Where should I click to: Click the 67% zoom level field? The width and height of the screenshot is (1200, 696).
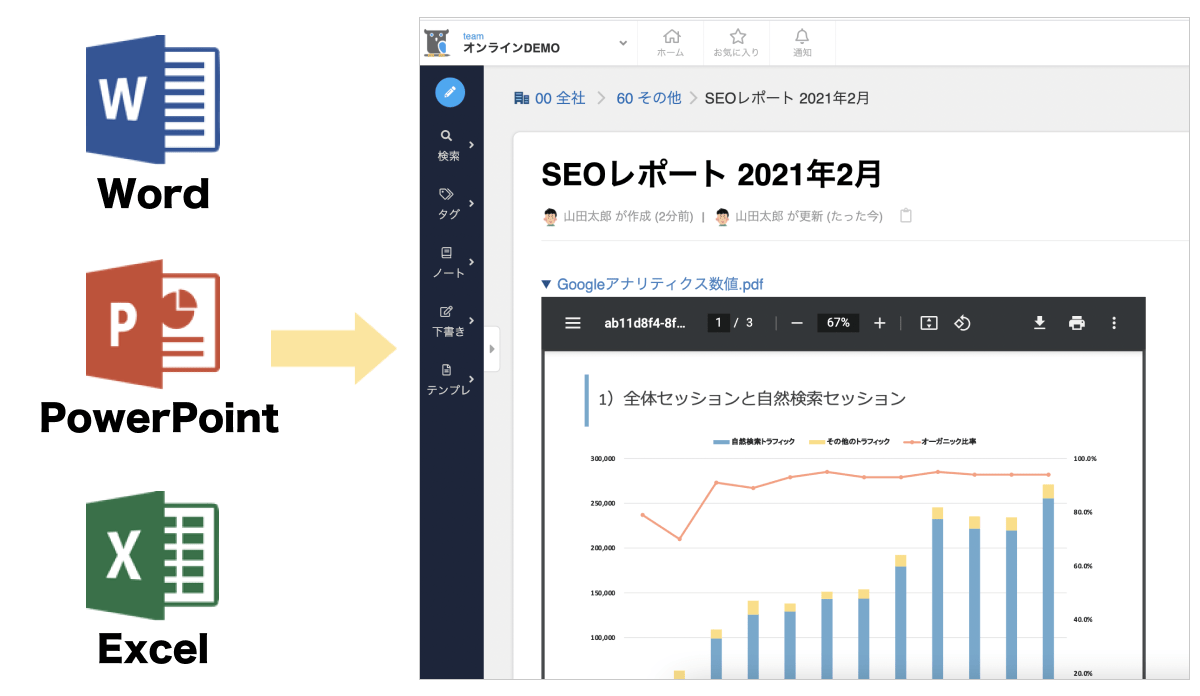[x=838, y=323]
